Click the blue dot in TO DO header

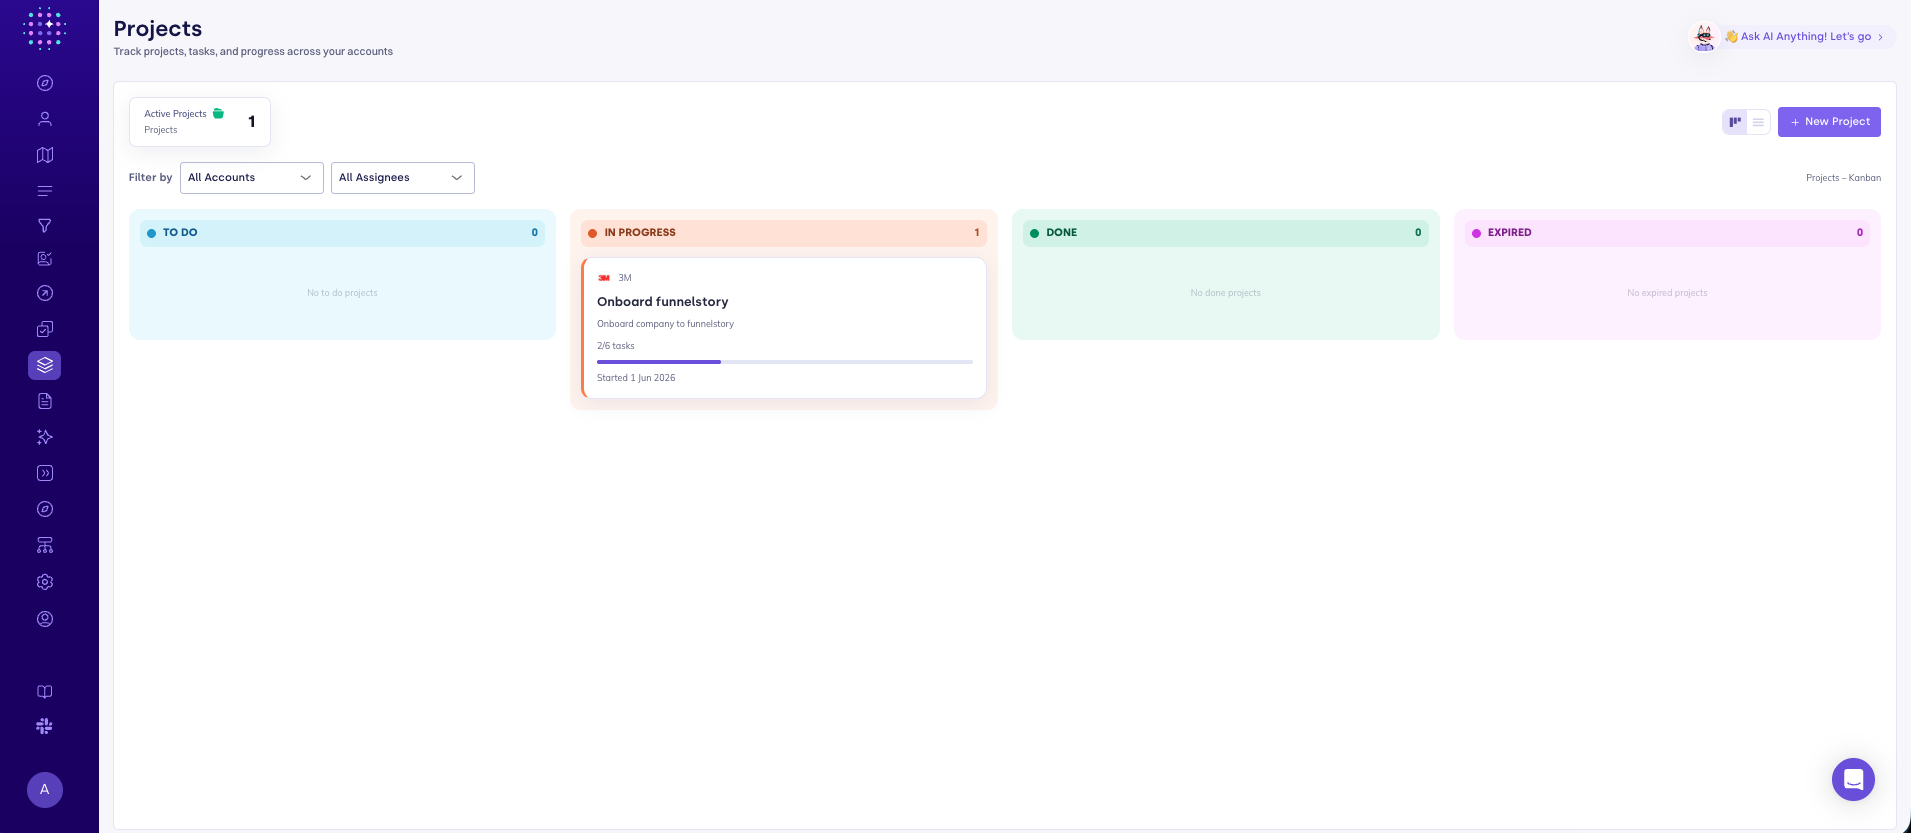[x=151, y=233]
